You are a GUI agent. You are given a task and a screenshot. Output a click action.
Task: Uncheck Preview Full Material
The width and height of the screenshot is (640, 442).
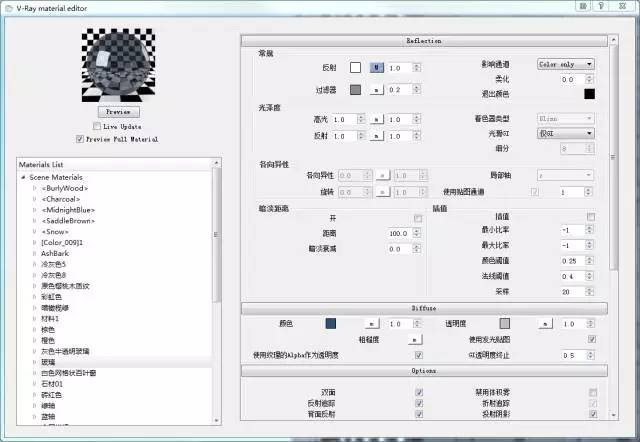[80, 139]
